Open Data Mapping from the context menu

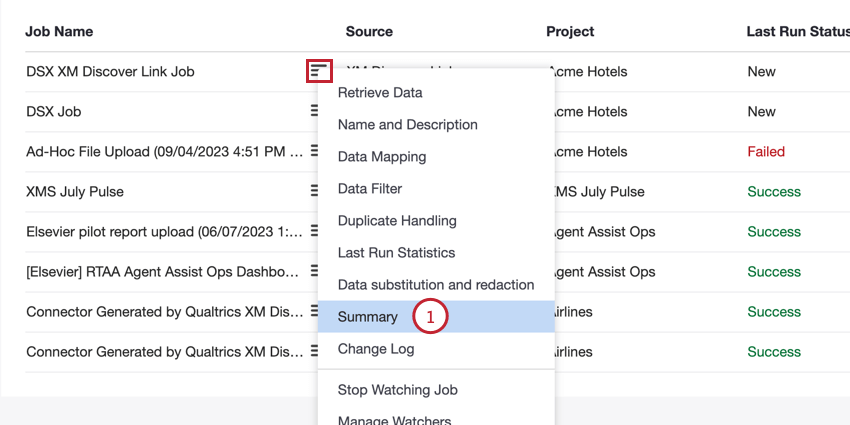(x=382, y=157)
